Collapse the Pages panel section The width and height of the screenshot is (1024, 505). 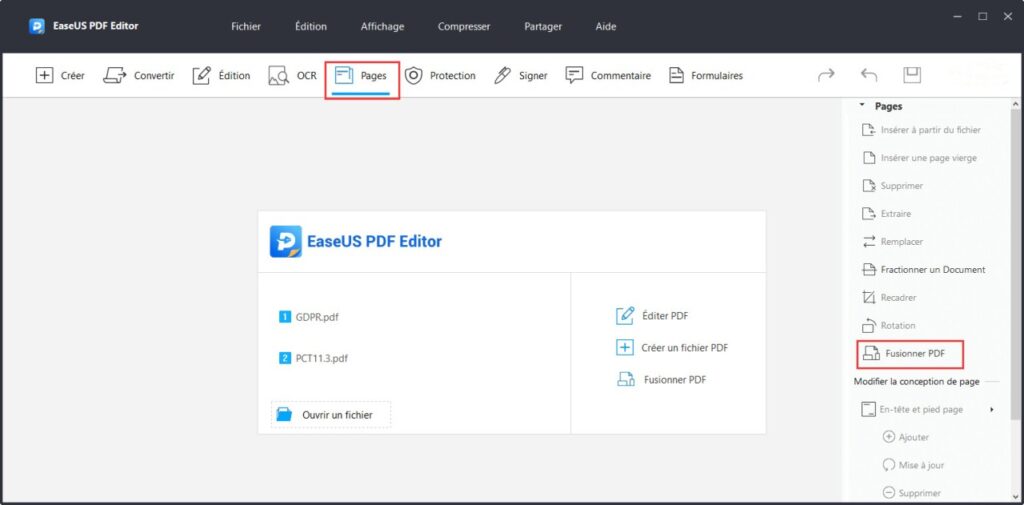coord(862,105)
